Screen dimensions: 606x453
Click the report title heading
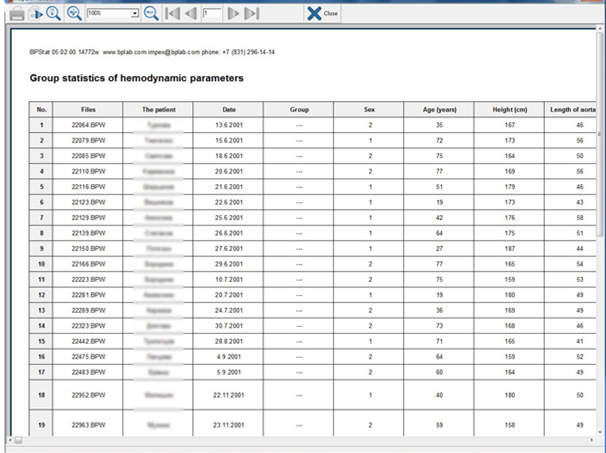(x=136, y=78)
